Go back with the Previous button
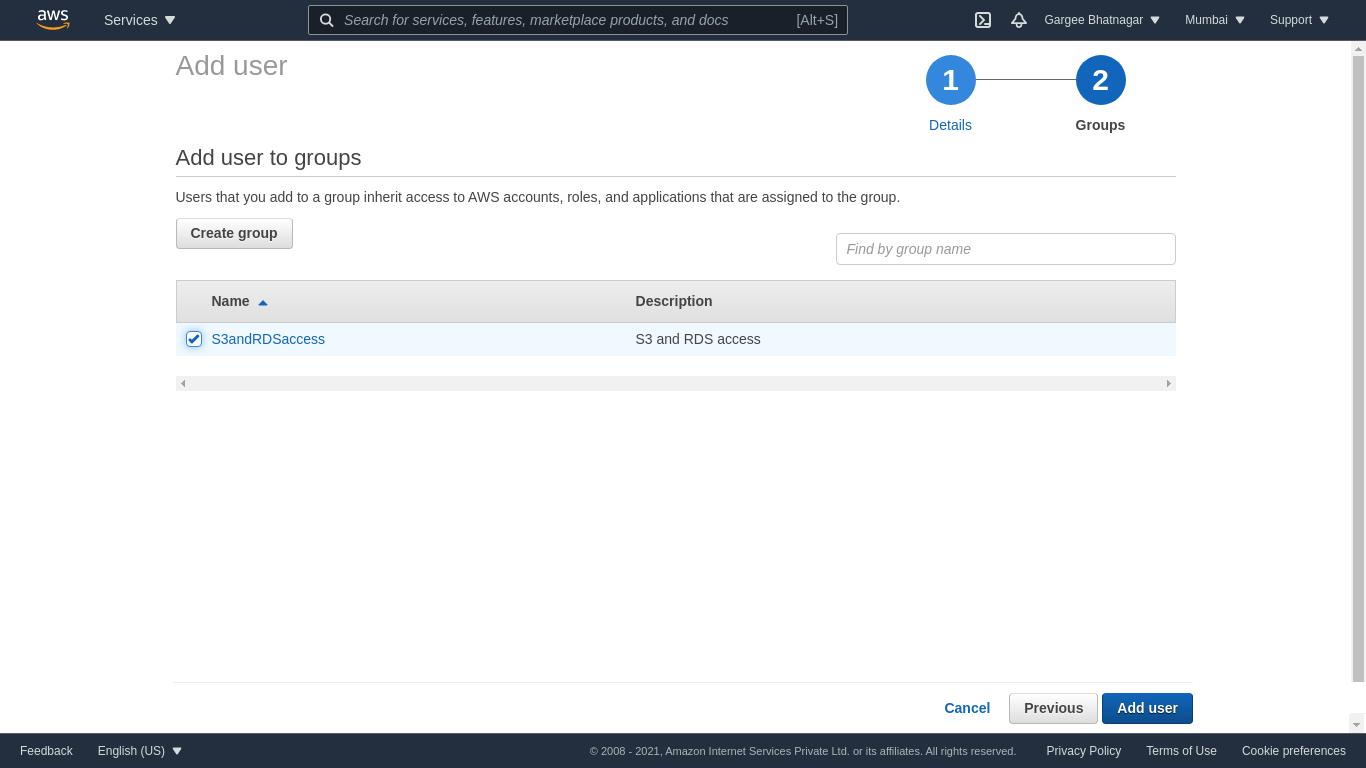This screenshot has height=768, width=1366. click(x=1053, y=708)
